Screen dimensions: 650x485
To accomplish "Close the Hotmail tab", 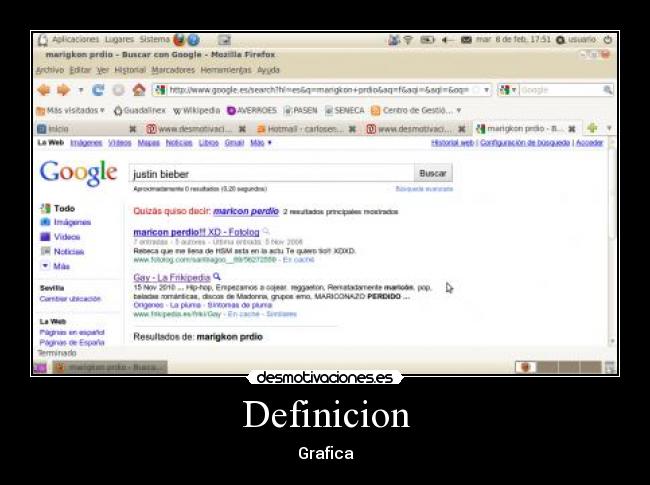I will coord(352,129).
